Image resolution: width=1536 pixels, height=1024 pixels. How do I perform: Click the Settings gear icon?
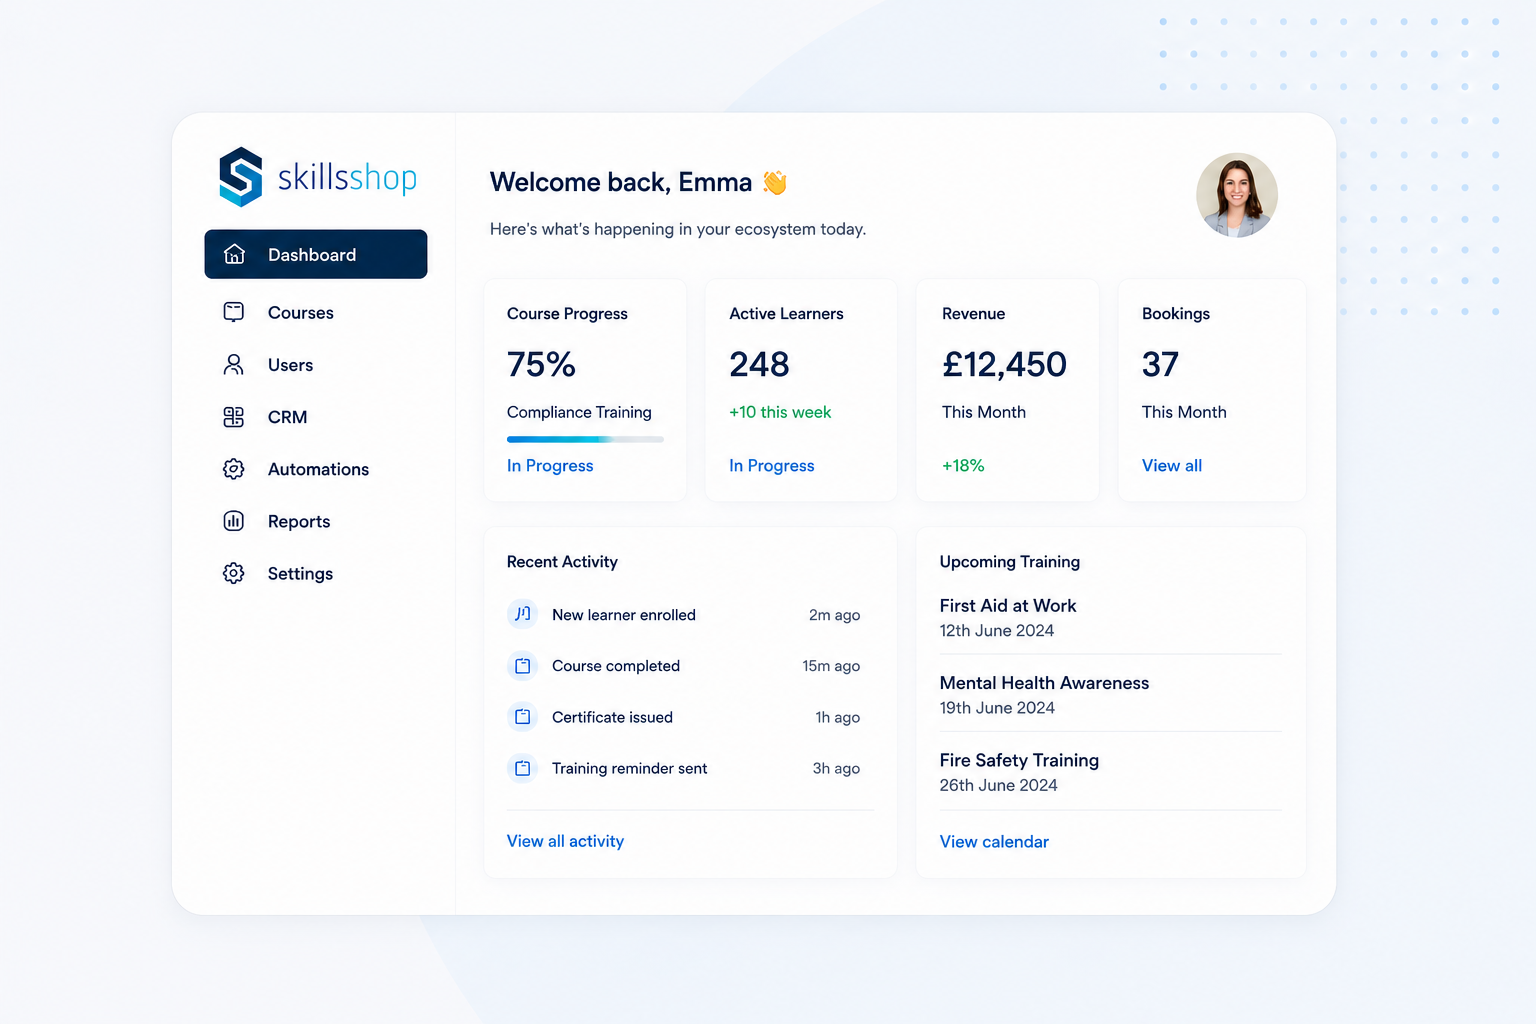click(234, 573)
